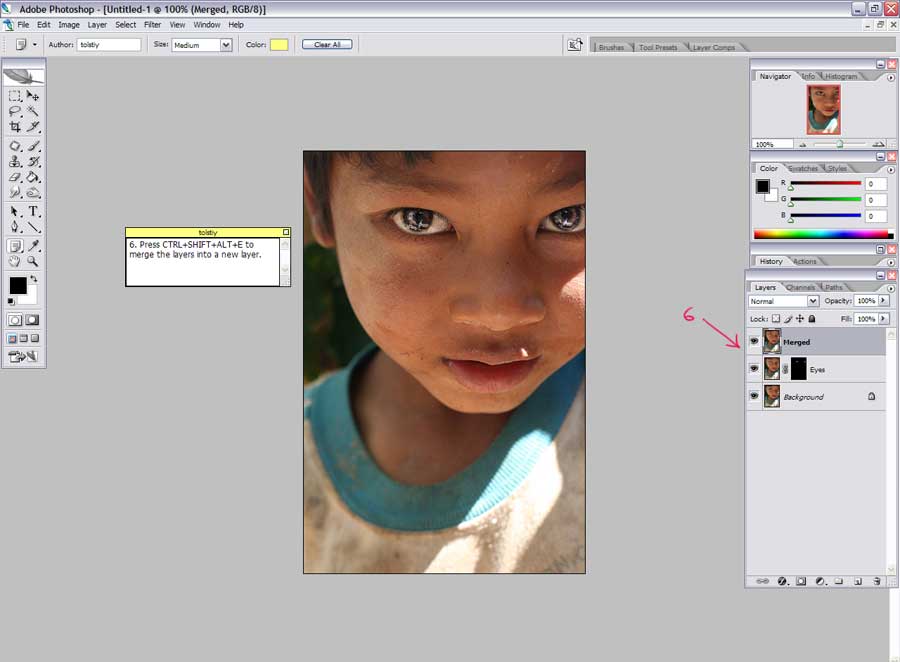This screenshot has height=662, width=900.
Task: Pick the Type tool
Action: pyautogui.click(x=33, y=211)
